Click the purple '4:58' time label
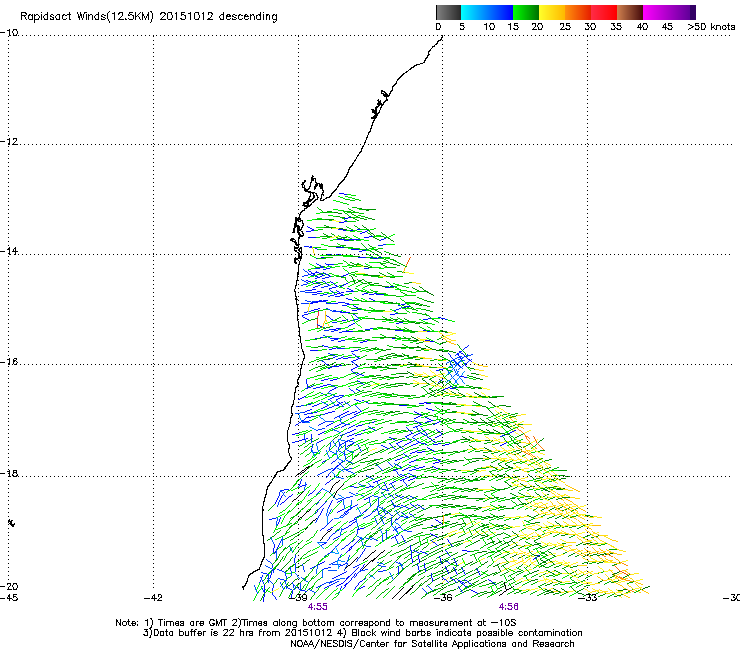740x650 pixels. (x=509, y=607)
